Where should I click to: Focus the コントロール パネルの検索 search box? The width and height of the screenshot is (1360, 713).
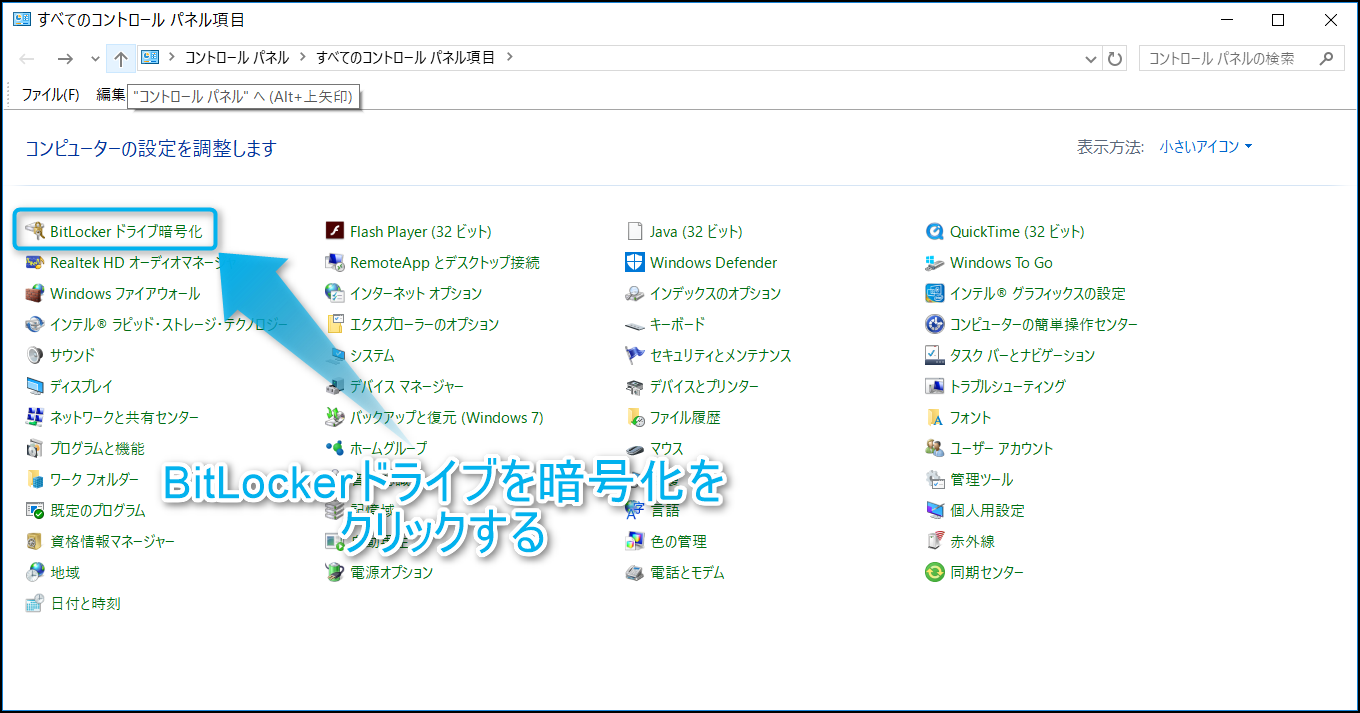(x=1230, y=59)
